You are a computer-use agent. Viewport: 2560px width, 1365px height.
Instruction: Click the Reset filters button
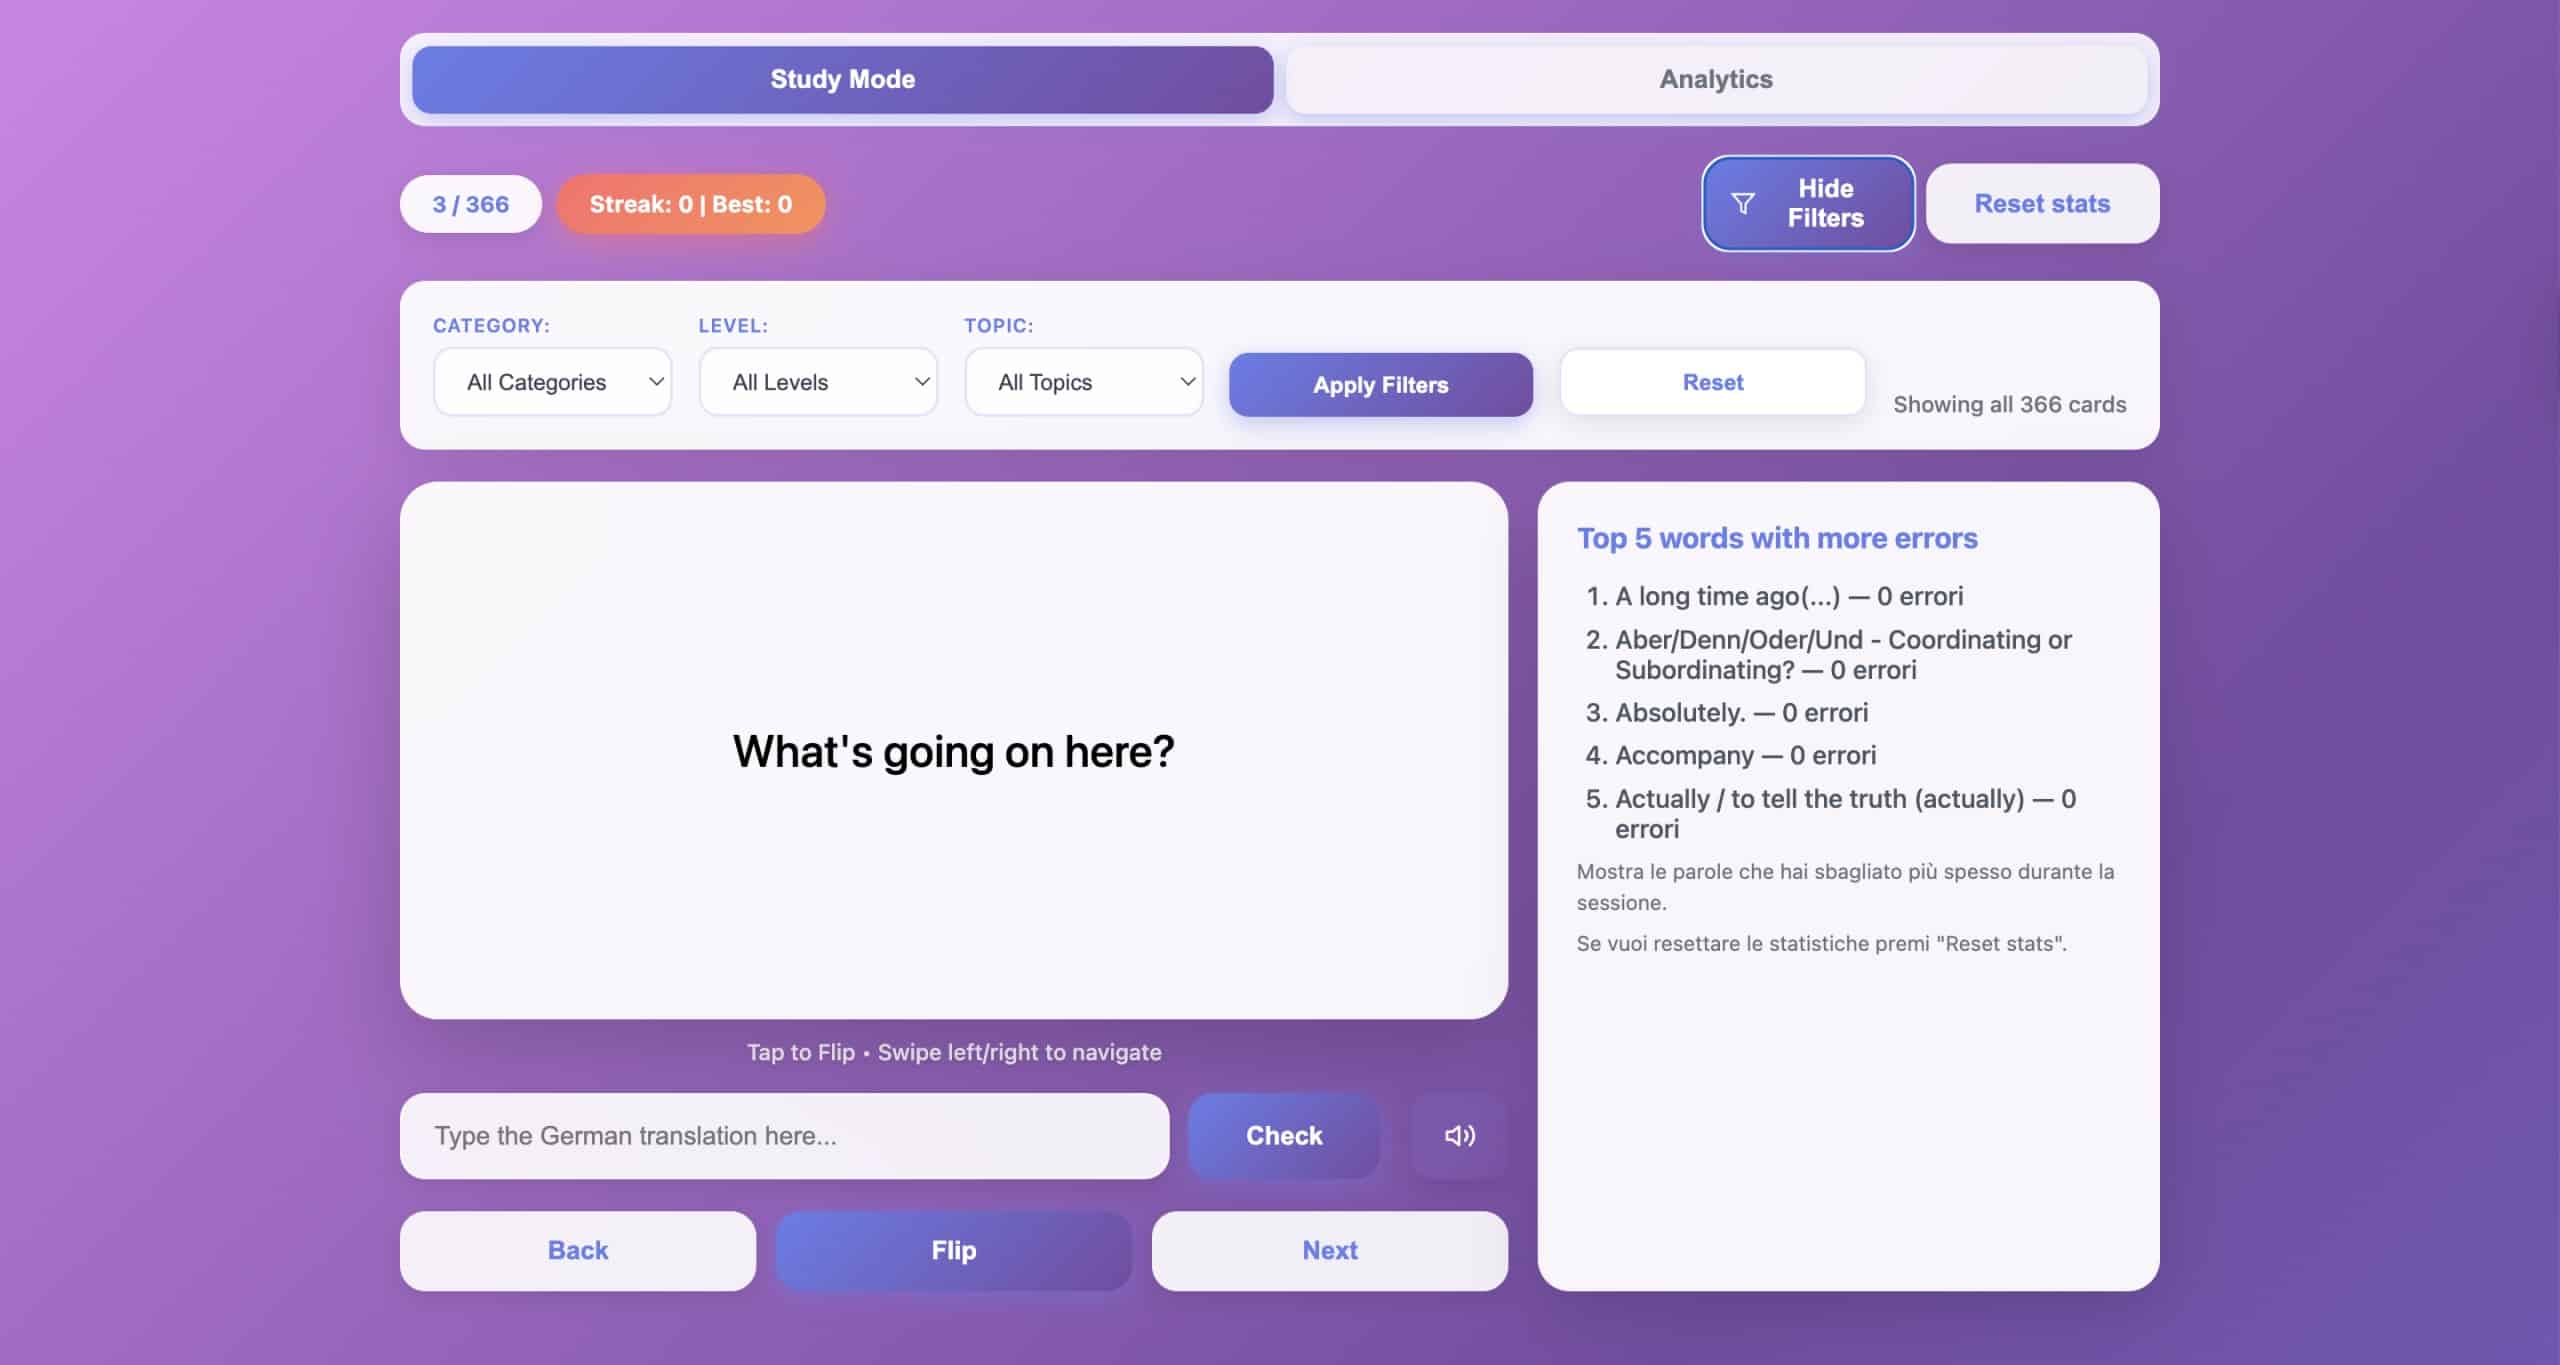tap(1712, 382)
